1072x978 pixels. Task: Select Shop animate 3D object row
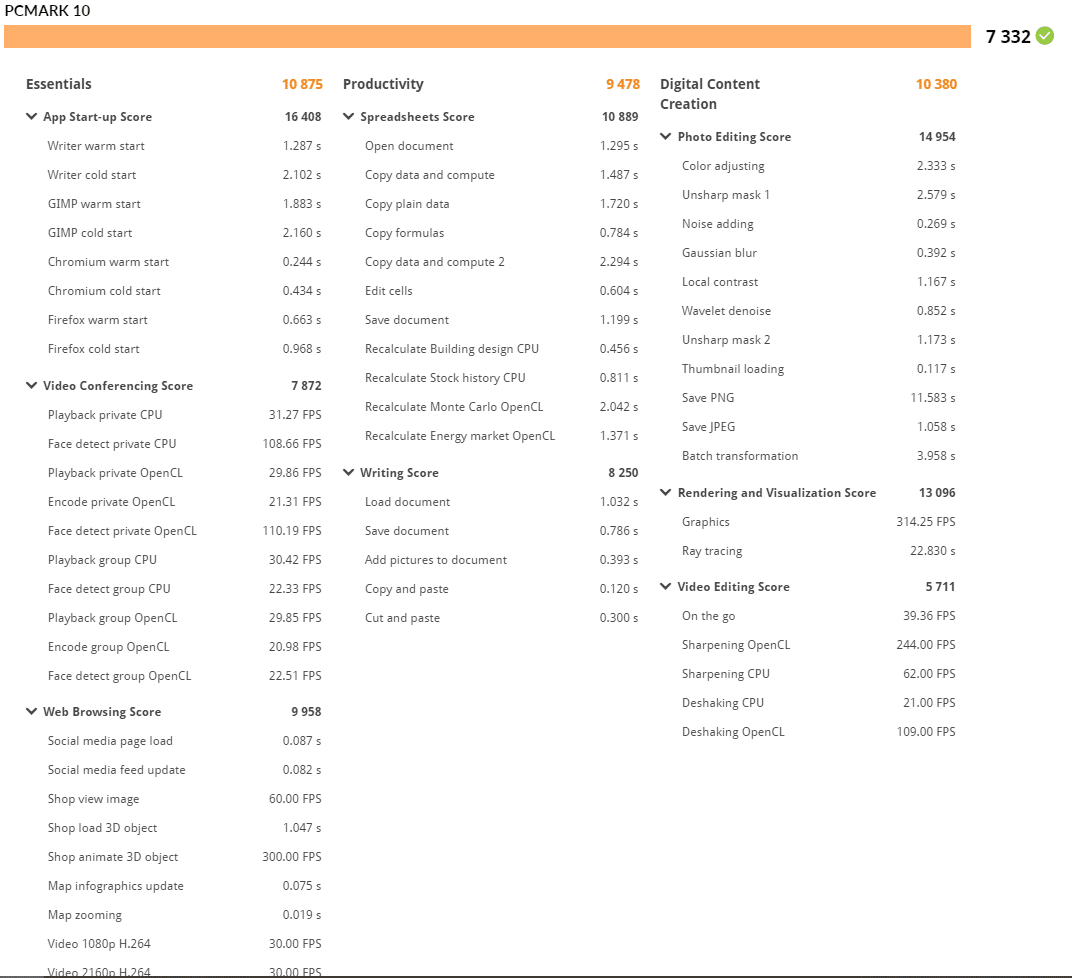pos(185,857)
